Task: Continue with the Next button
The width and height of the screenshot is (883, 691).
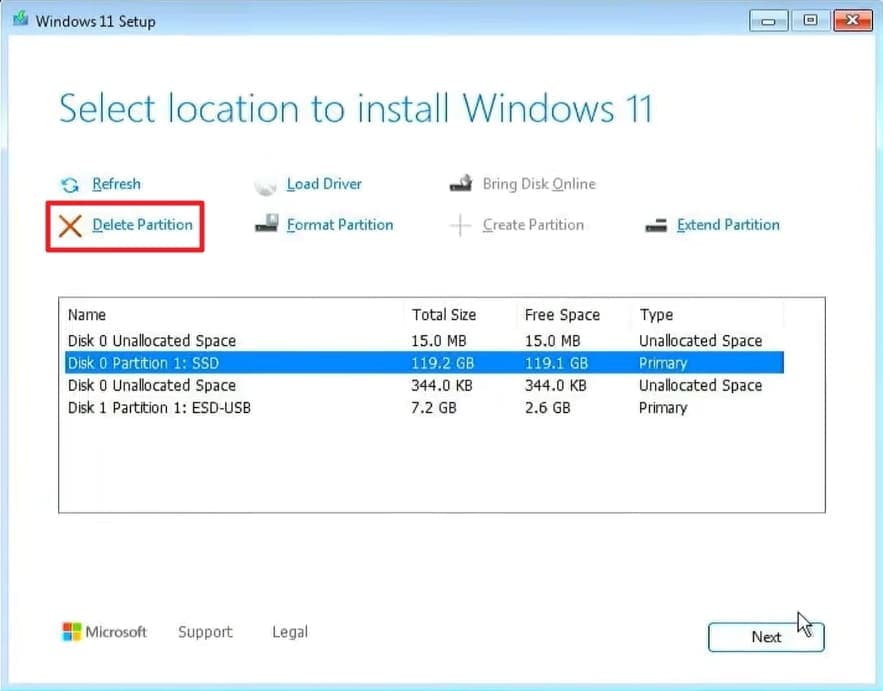Action: tap(766, 637)
